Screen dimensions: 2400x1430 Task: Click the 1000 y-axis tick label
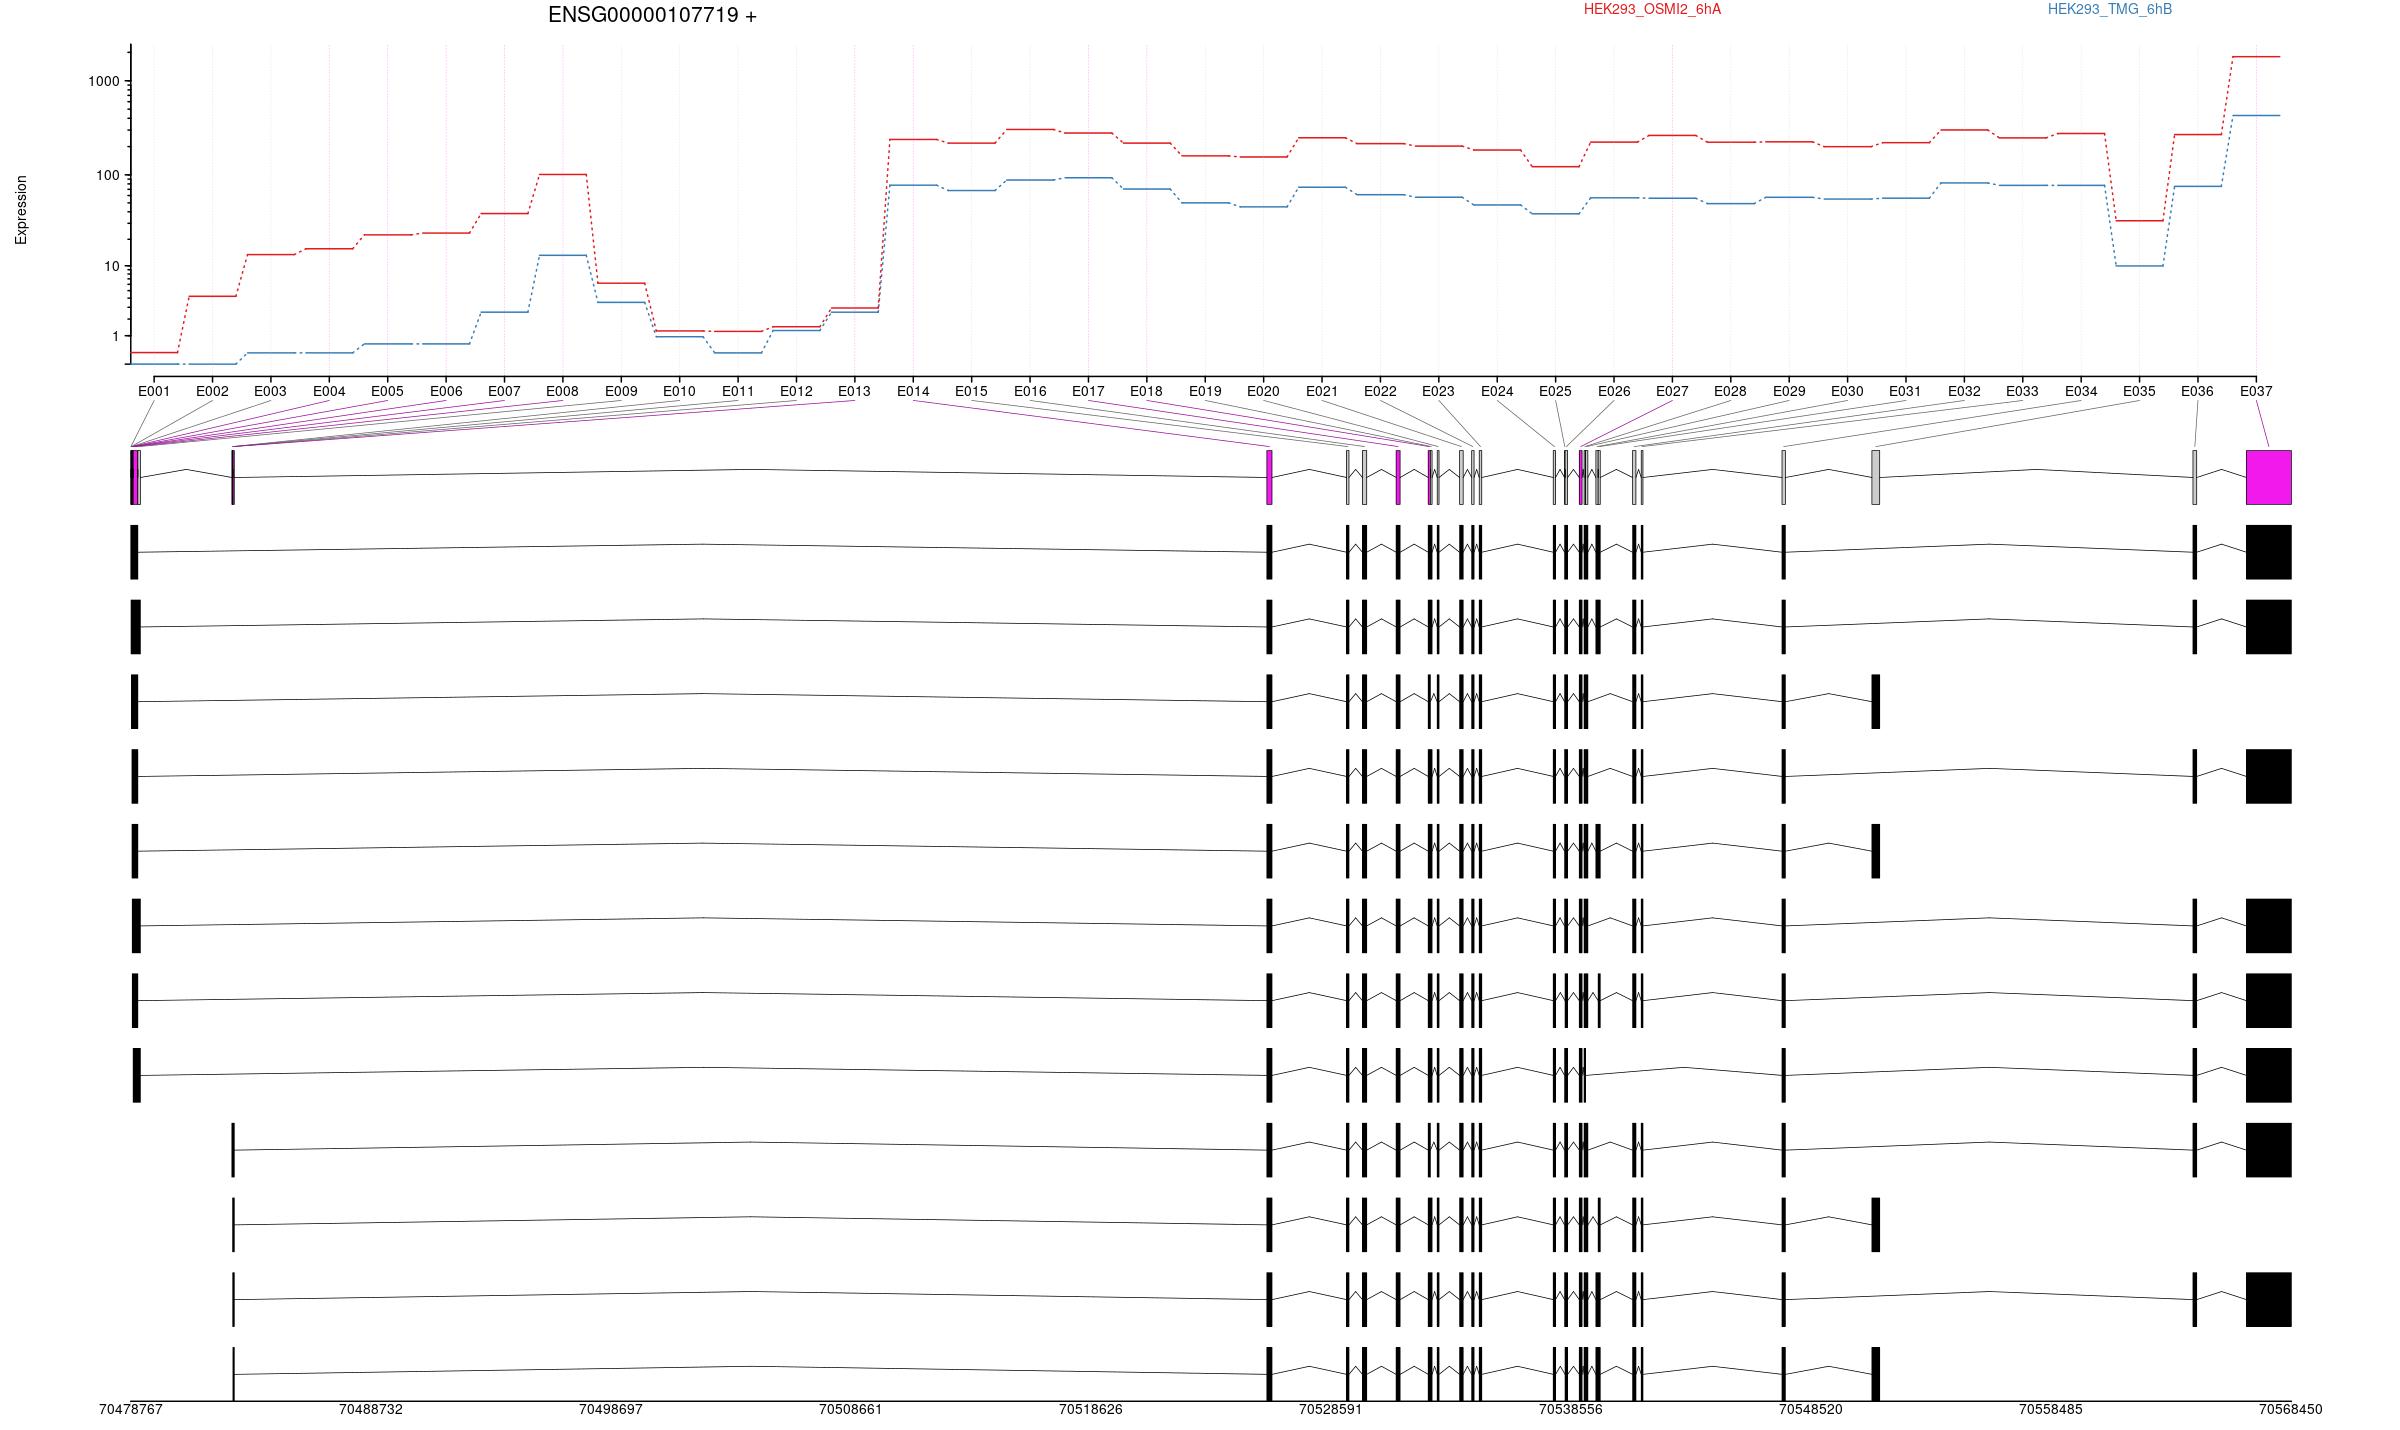click(104, 81)
